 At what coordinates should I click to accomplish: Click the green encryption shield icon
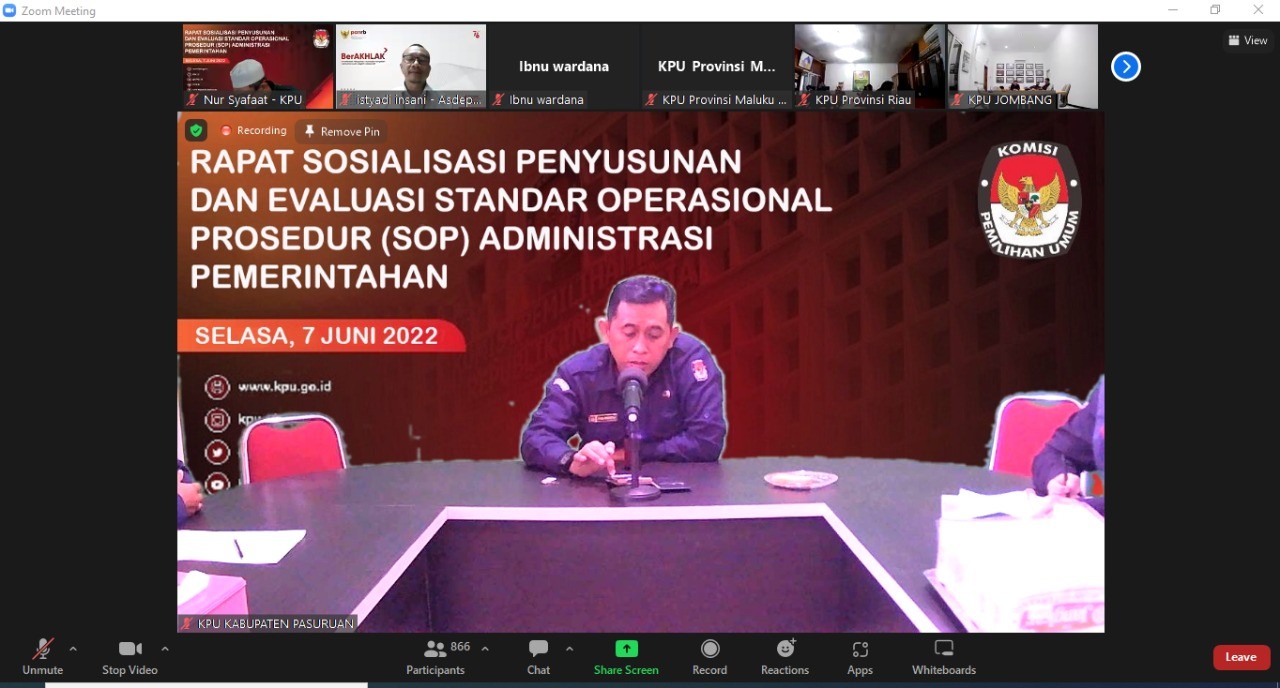point(196,131)
